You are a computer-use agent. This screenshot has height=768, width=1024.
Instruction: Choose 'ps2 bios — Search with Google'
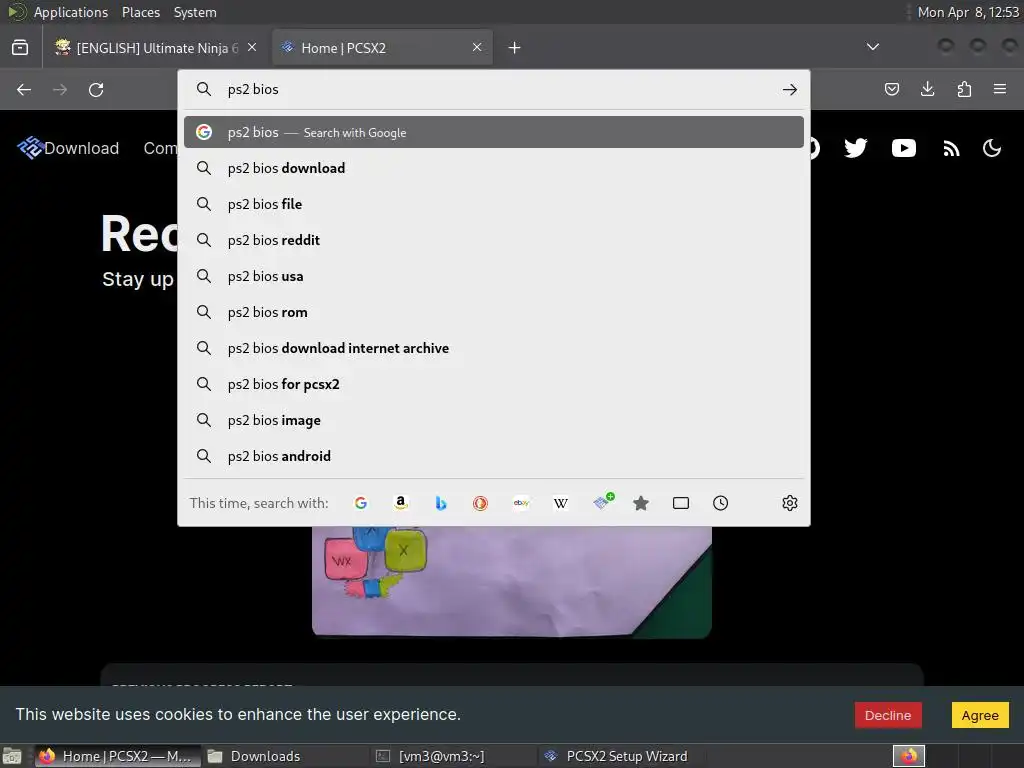(494, 132)
